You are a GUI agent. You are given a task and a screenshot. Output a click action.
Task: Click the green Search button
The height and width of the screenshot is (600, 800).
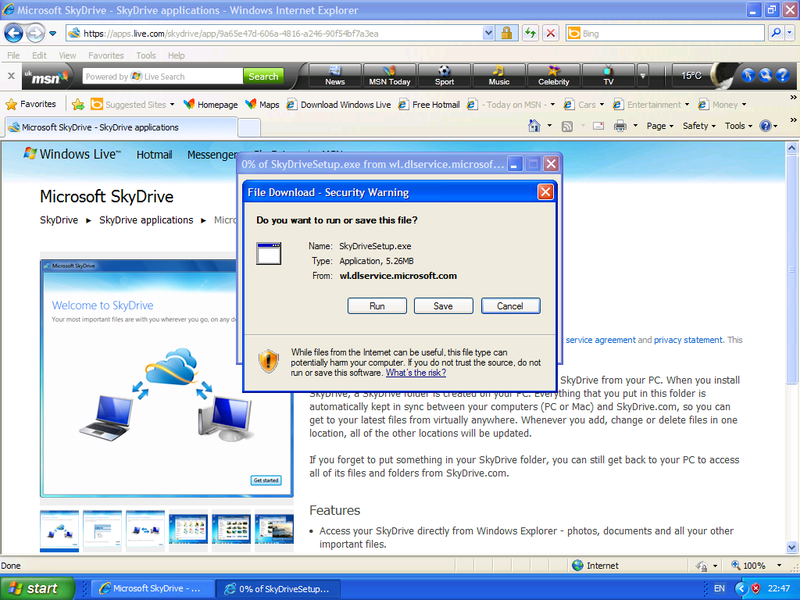coord(263,77)
